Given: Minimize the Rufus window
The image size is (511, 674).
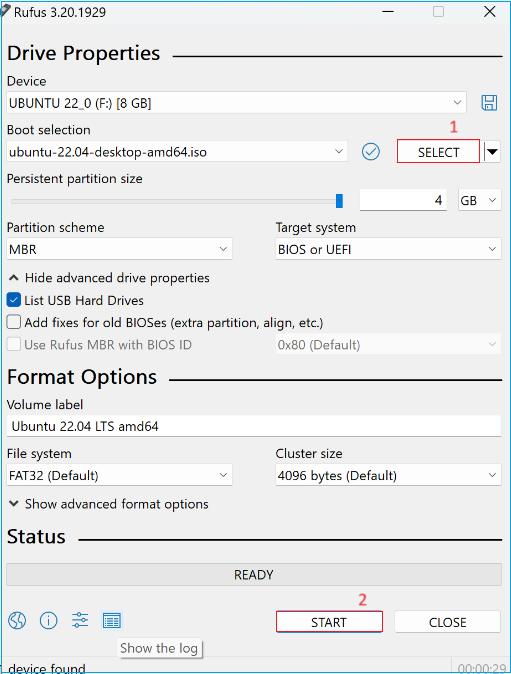Looking at the screenshot, I should tap(388, 12).
